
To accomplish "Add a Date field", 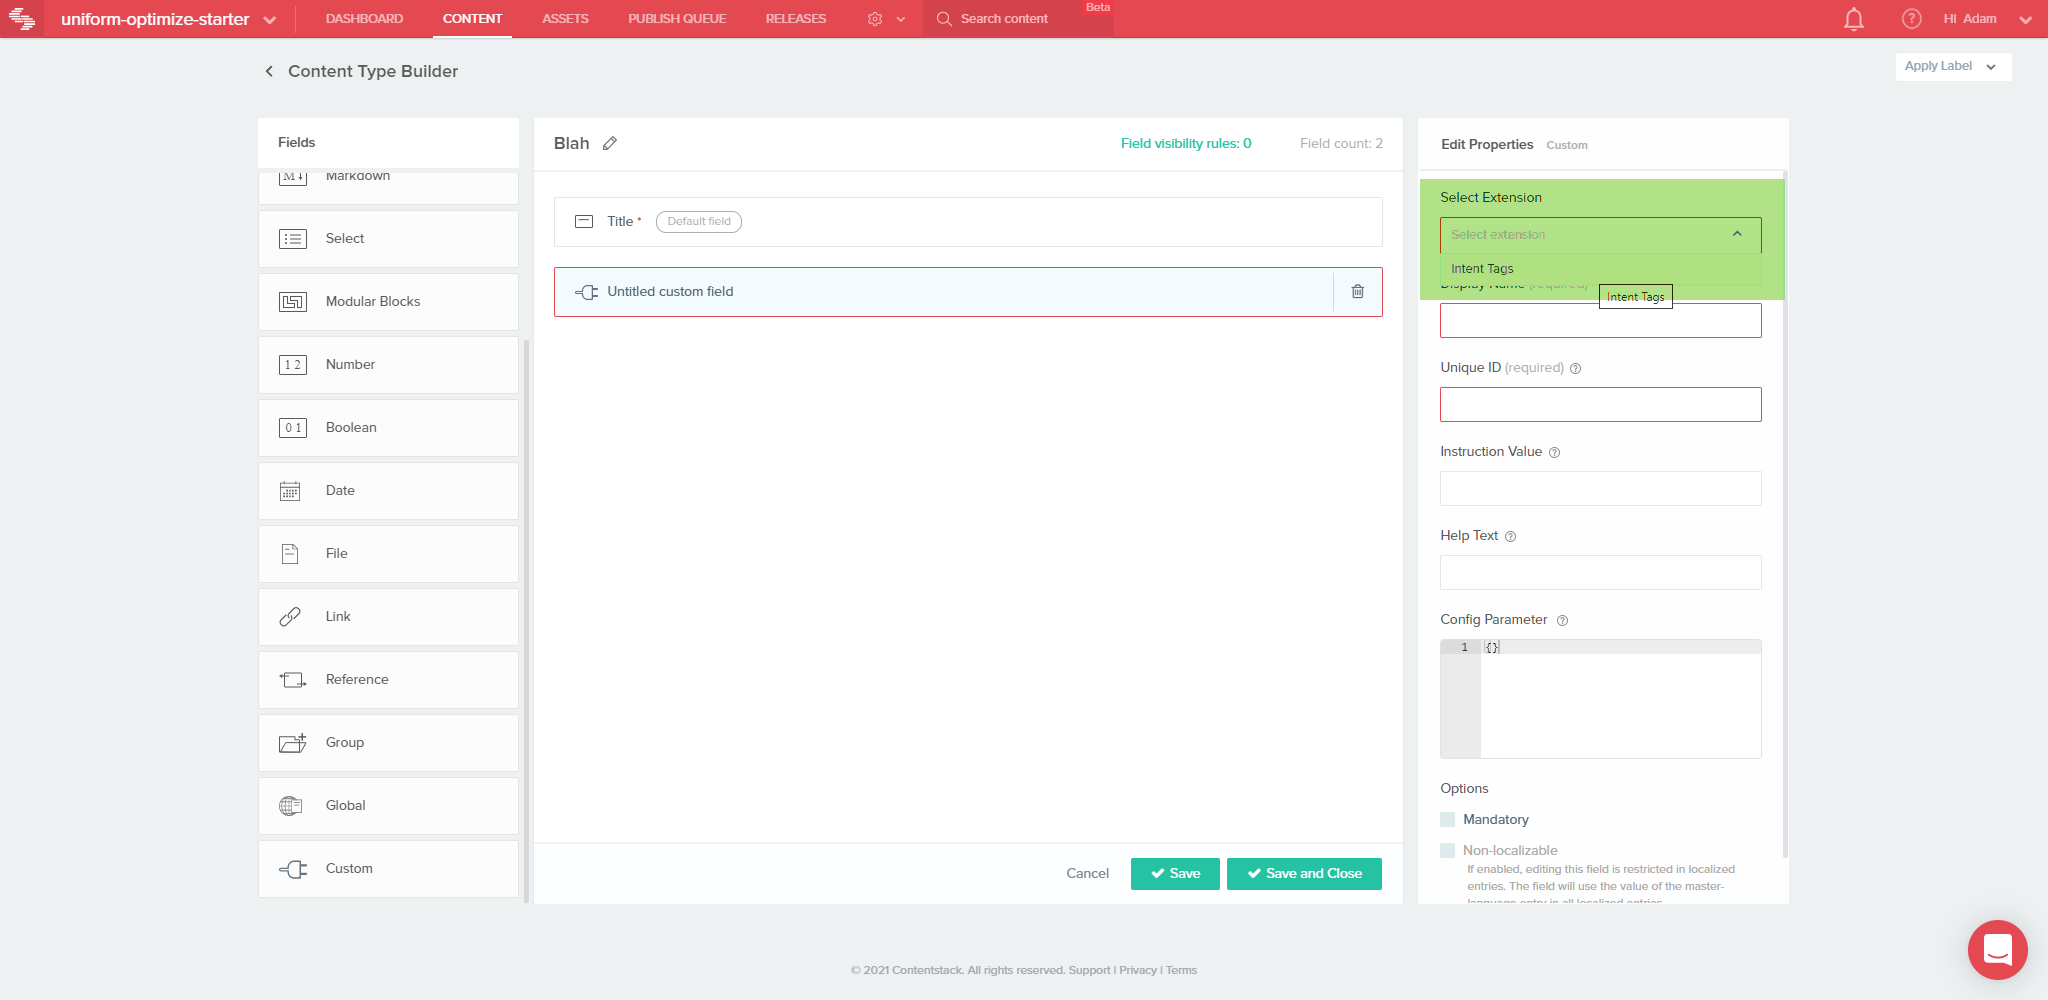I will pyautogui.click(x=388, y=491).
